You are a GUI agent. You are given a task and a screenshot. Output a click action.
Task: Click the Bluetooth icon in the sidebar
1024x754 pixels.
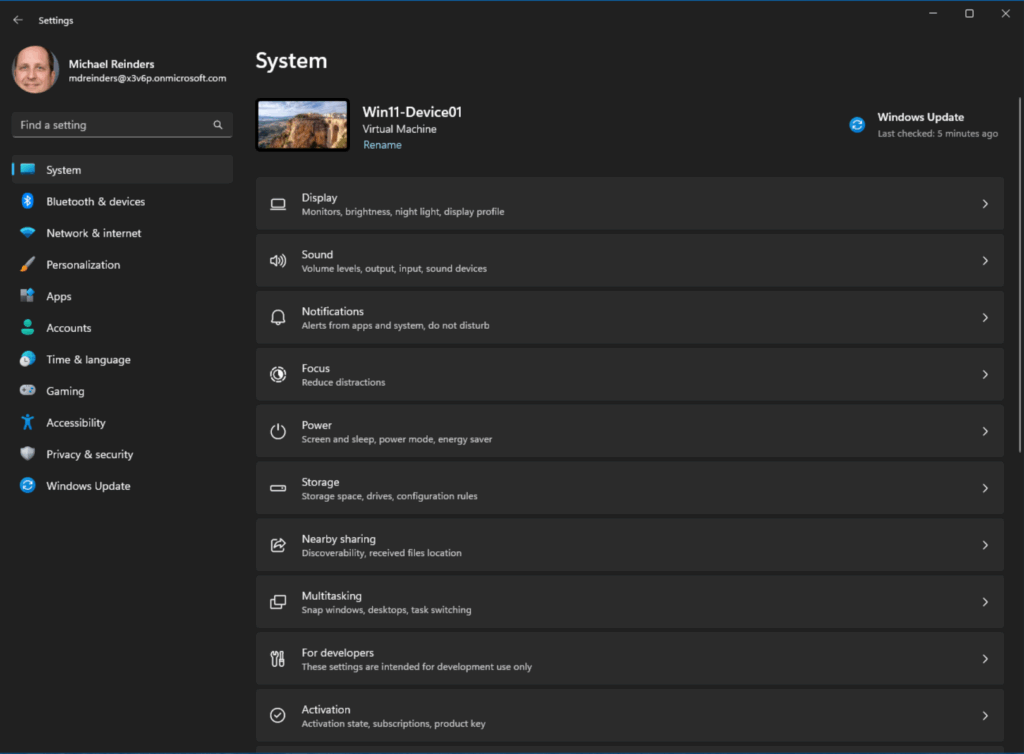pos(27,201)
